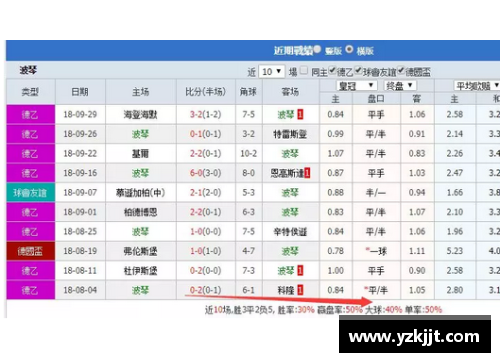Click the 盘口 column header
The image size is (500, 362).
[376, 99]
